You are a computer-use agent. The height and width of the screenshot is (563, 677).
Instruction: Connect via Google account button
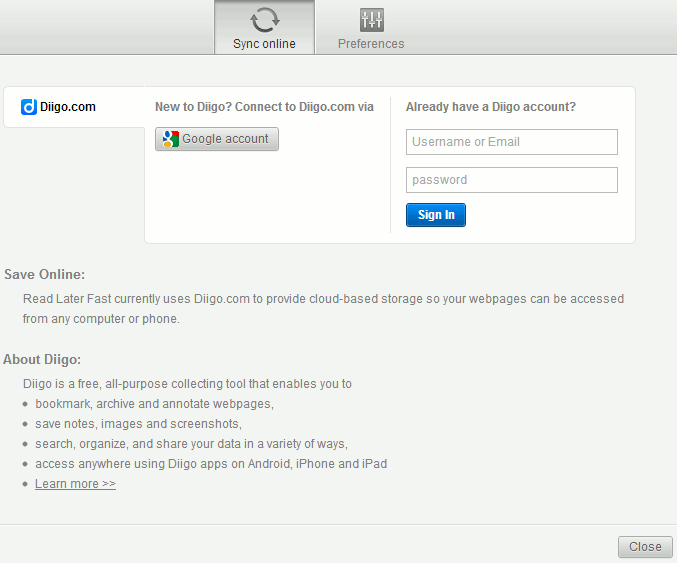(x=217, y=139)
